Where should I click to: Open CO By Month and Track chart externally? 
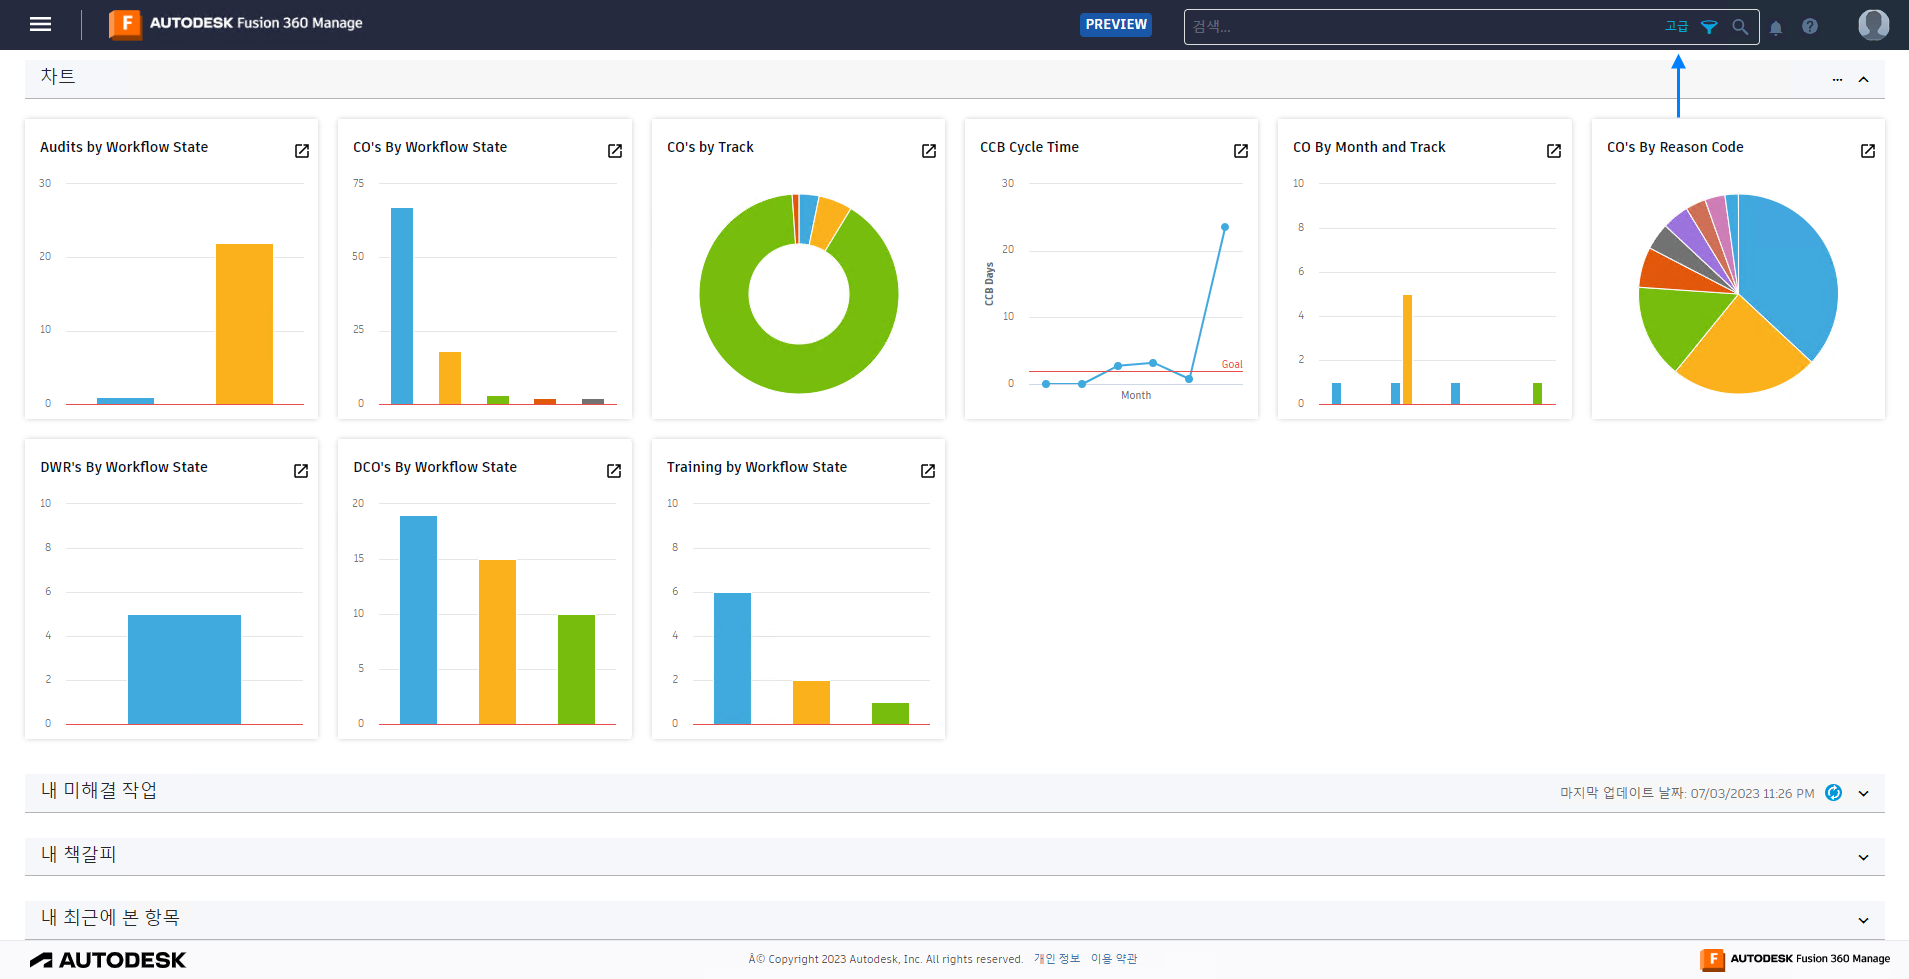[1554, 151]
